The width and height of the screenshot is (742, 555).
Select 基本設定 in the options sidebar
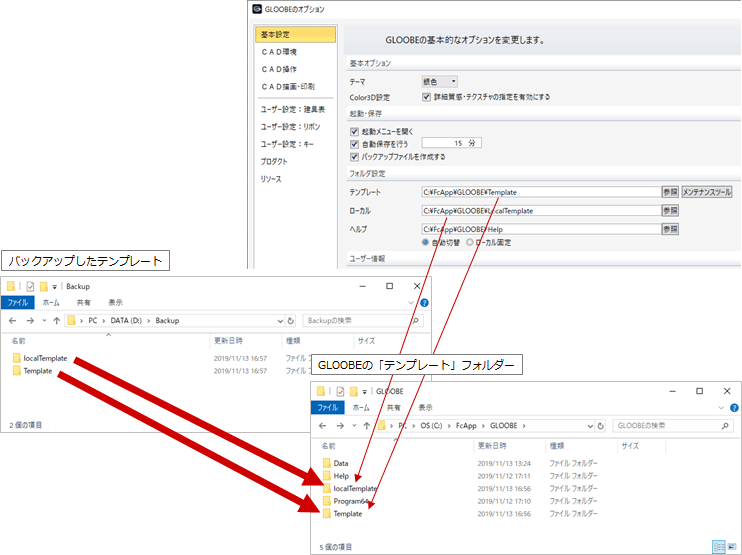pyautogui.click(x=295, y=35)
